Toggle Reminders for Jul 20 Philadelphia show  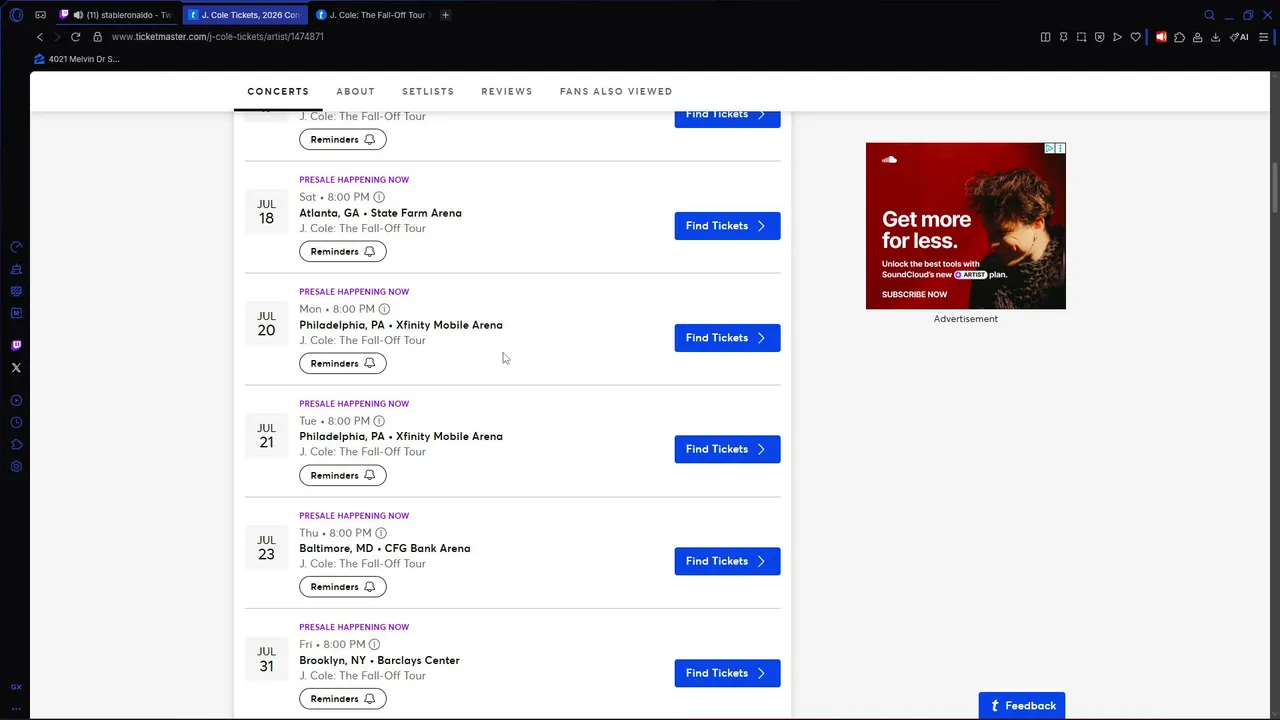point(343,363)
